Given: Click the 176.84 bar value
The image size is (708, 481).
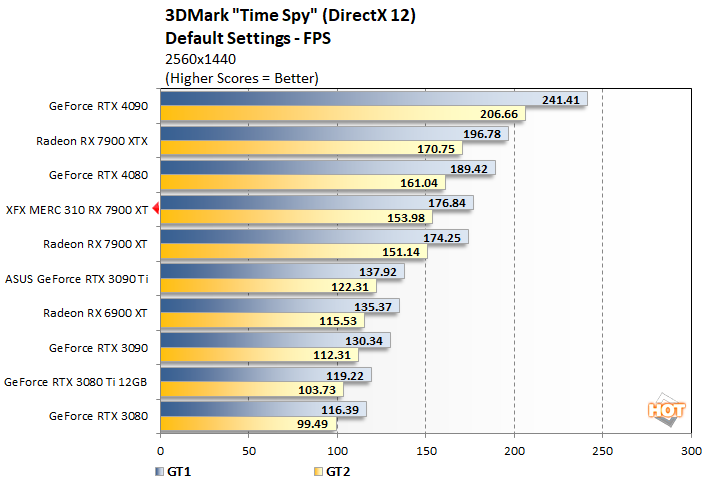Looking at the screenshot, I should click(x=447, y=203).
